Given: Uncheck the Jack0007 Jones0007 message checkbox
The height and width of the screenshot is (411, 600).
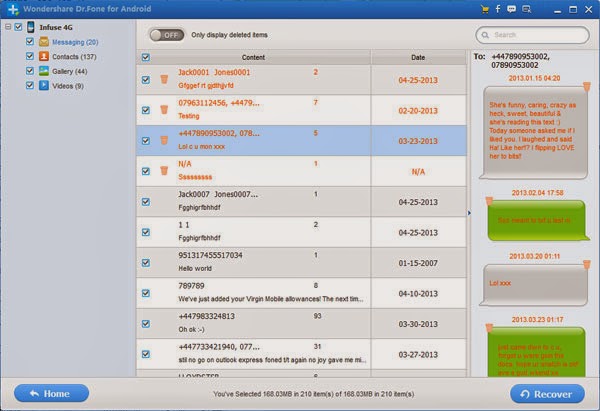Looking at the screenshot, I should 146,202.
